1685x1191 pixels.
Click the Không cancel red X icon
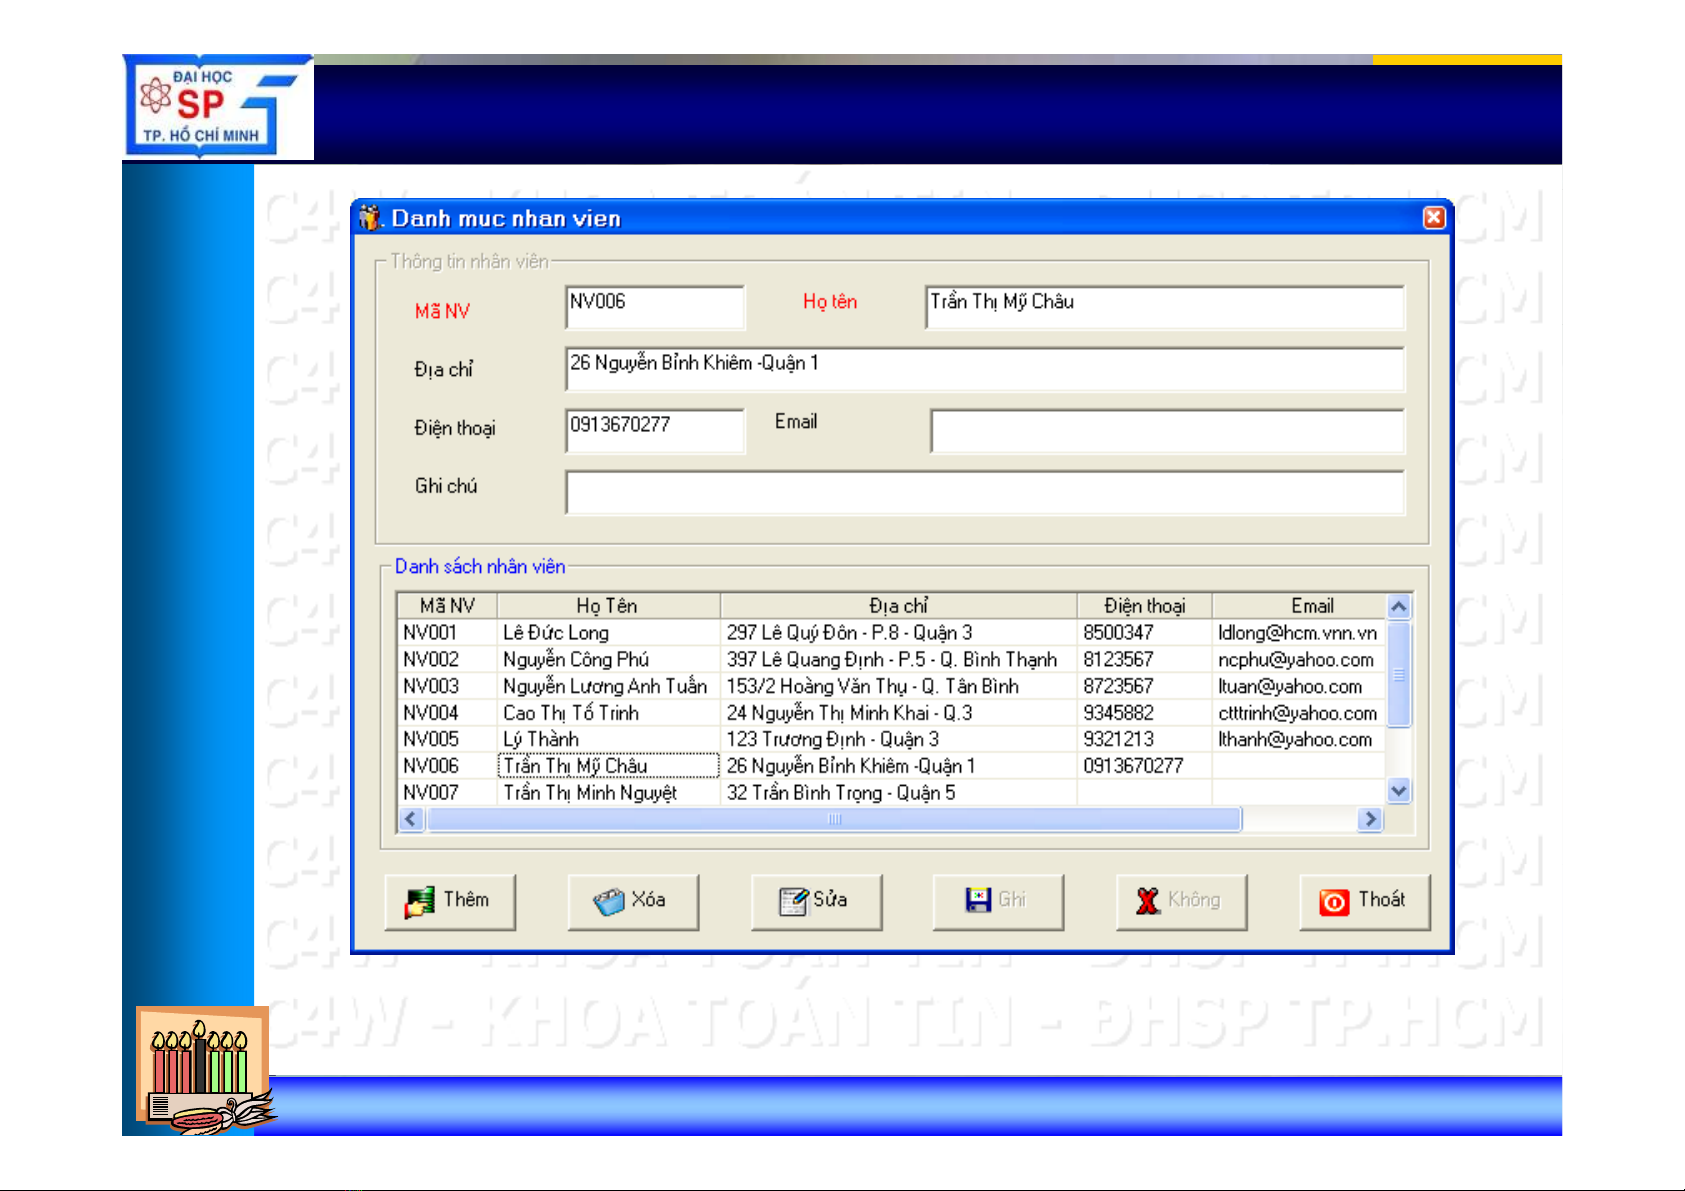coord(1148,901)
